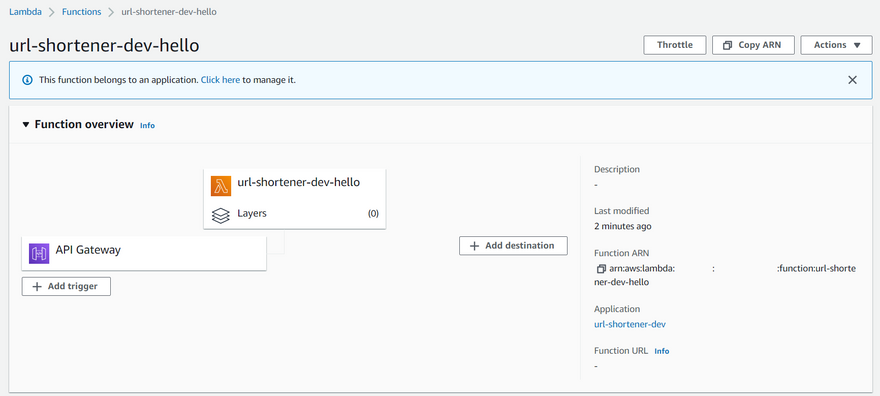The height and width of the screenshot is (396, 880).
Task: Follow the 'Click here' link in the banner
Action: pyautogui.click(x=221, y=80)
